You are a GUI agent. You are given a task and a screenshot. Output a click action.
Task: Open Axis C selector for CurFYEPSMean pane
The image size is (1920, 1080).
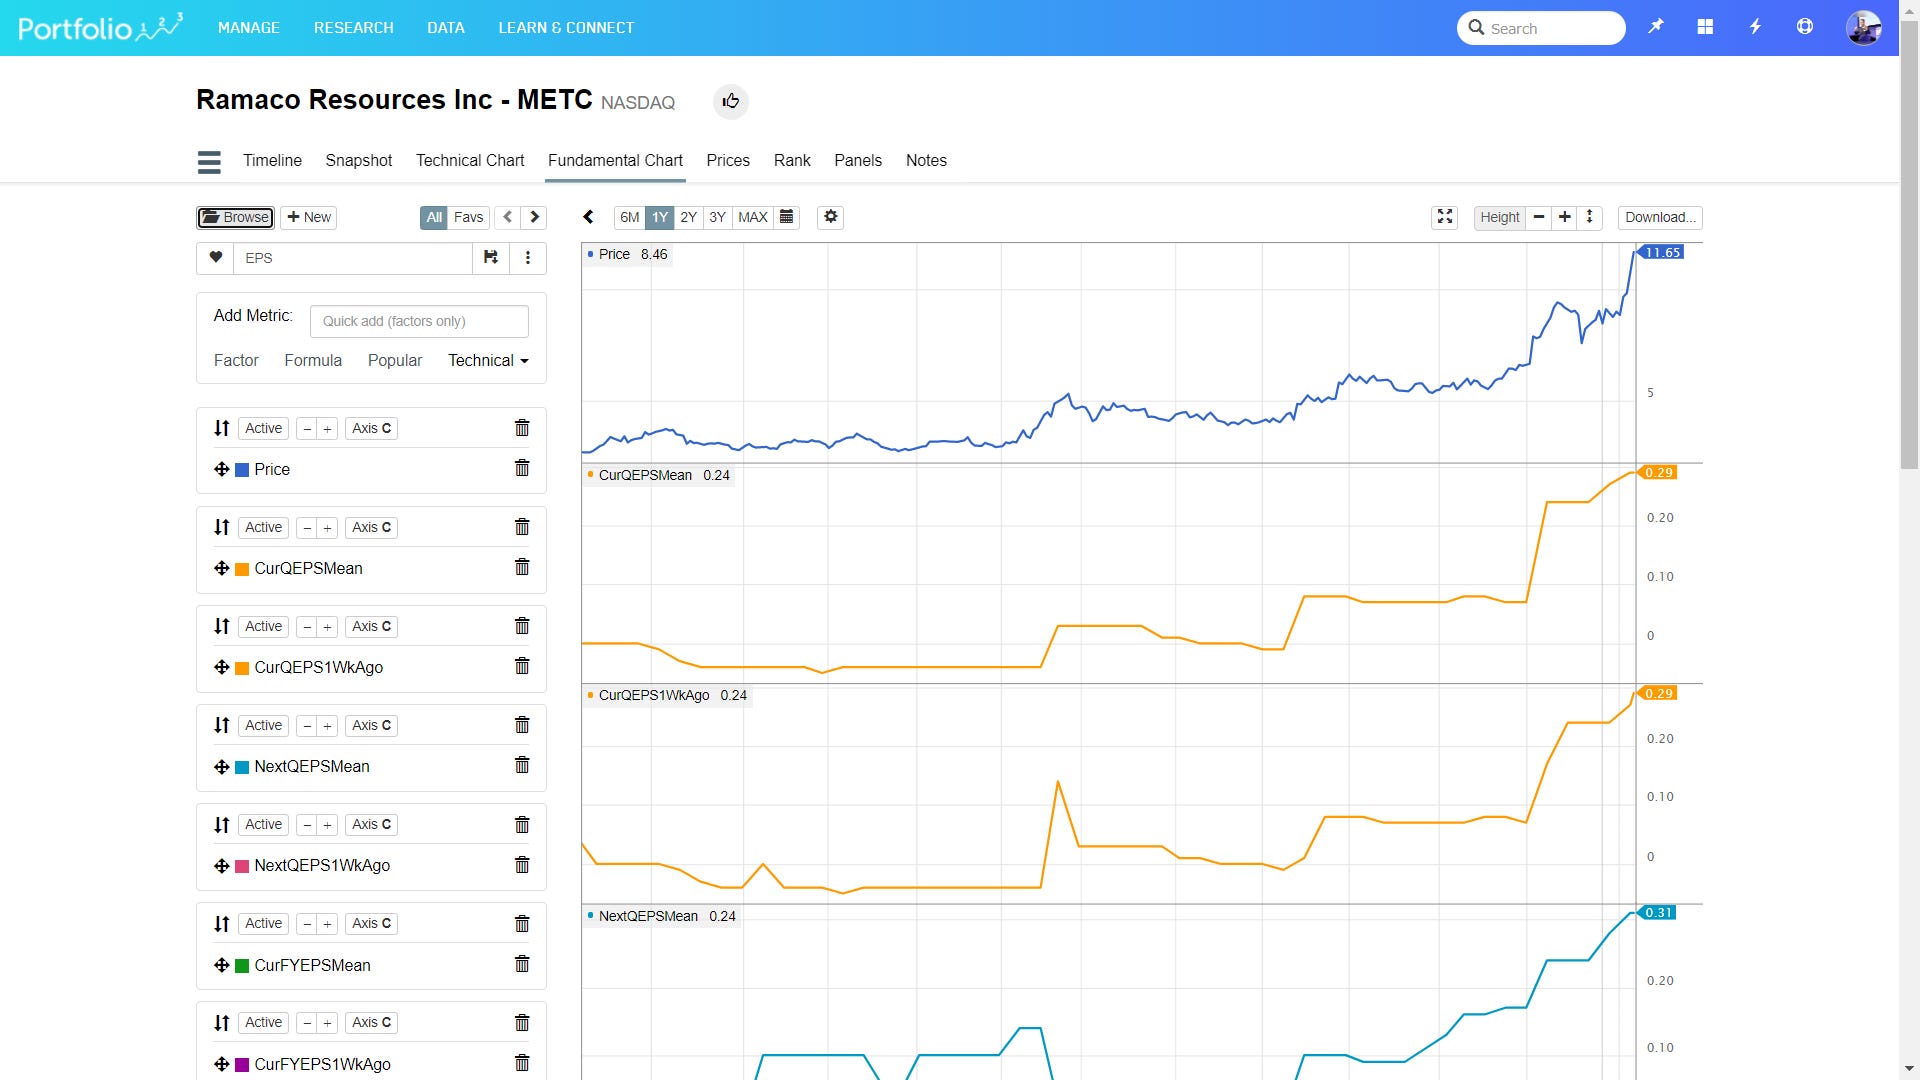click(x=371, y=923)
